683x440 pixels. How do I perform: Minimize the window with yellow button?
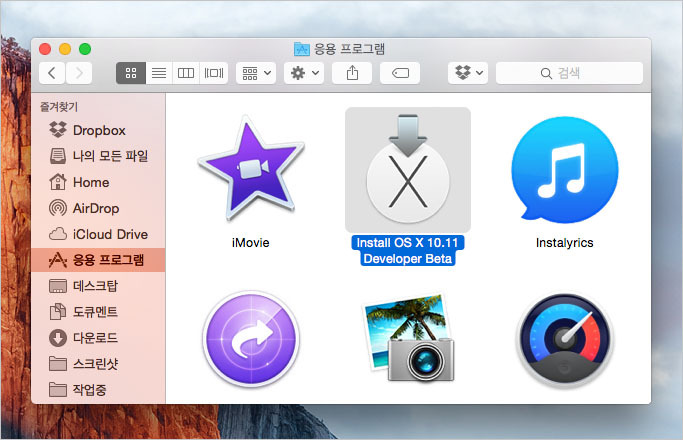pos(65,49)
